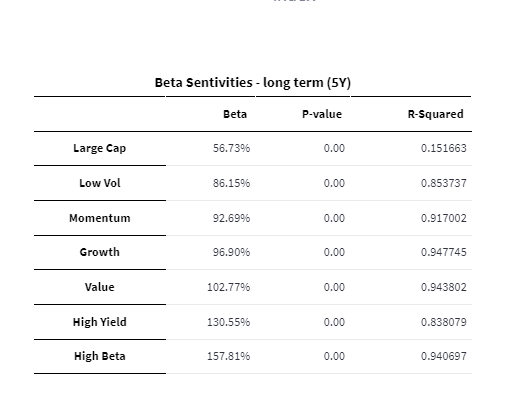Image resolution: width=529 pixels, height=413 pixels.
Task: Click the 0.838079 High Yield R-Squared cell
Action: tap(444, 322)
